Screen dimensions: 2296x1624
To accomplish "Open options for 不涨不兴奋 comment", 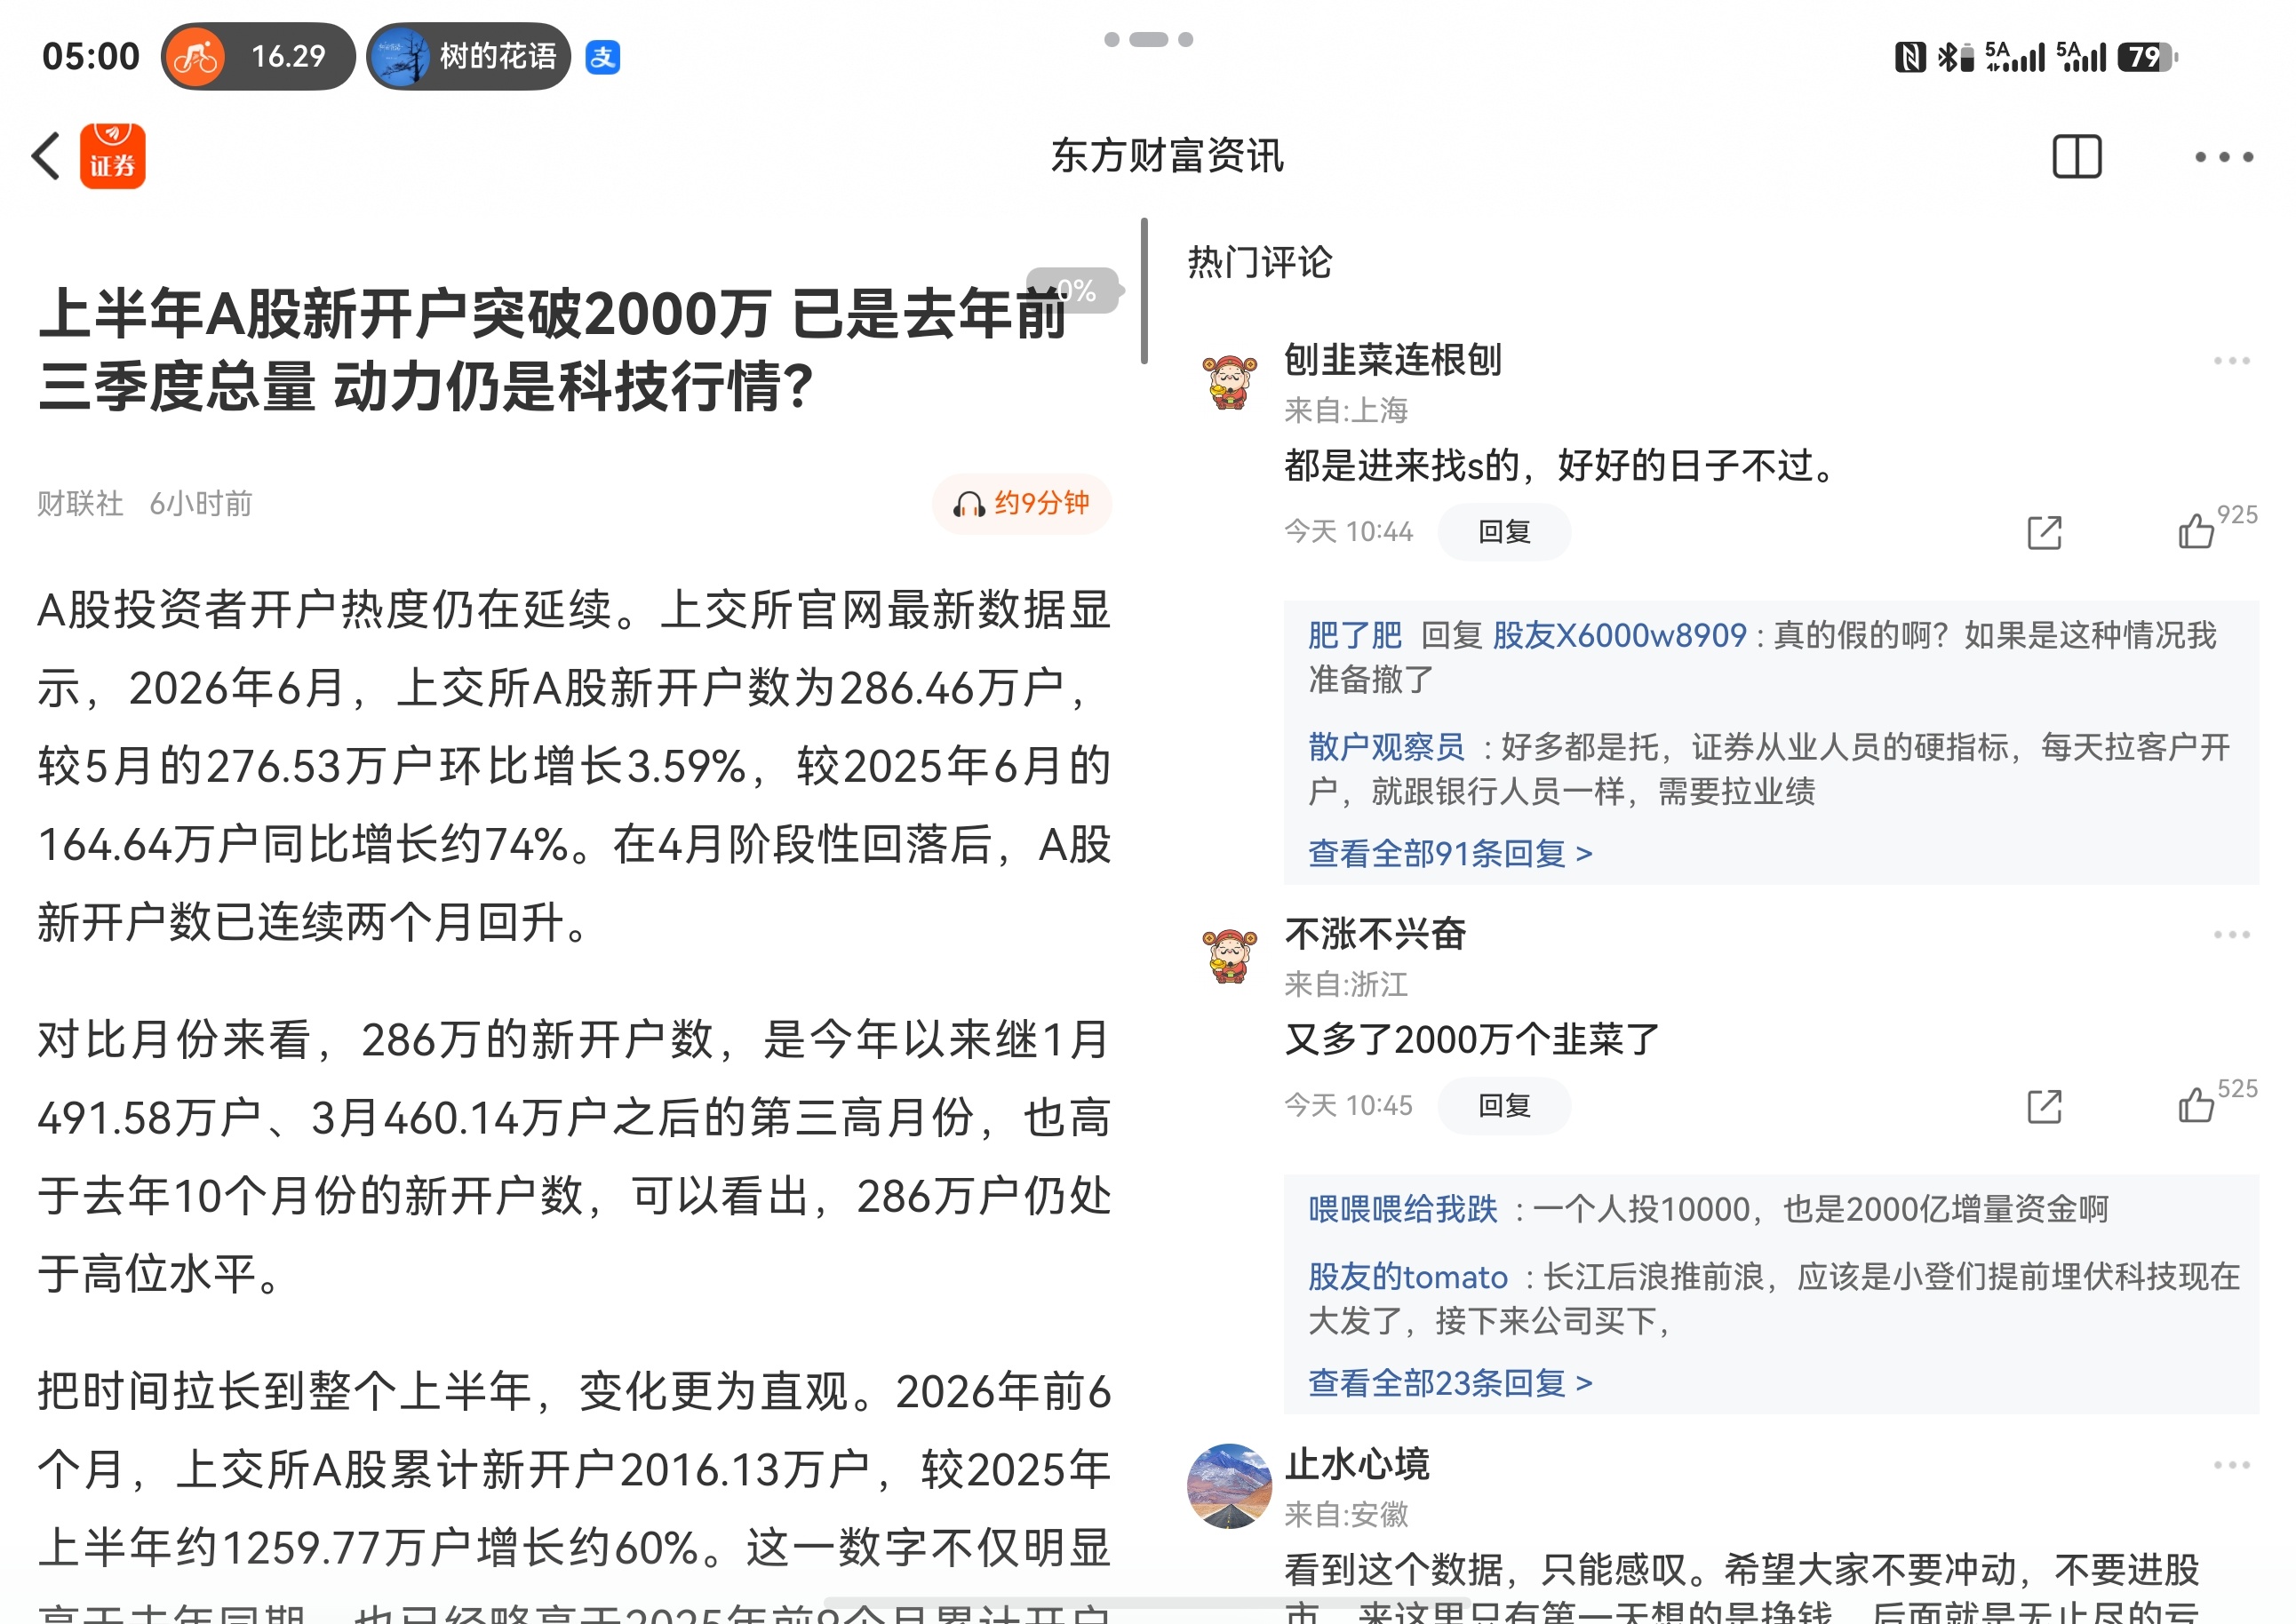I will (x=2231, y=934).
